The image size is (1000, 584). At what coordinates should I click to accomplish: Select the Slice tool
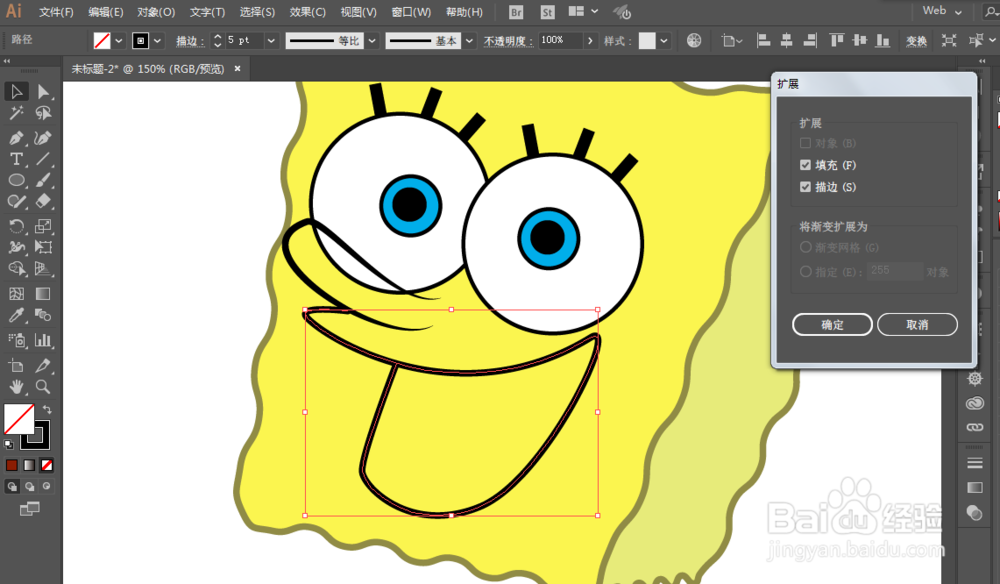coord(43,365)
